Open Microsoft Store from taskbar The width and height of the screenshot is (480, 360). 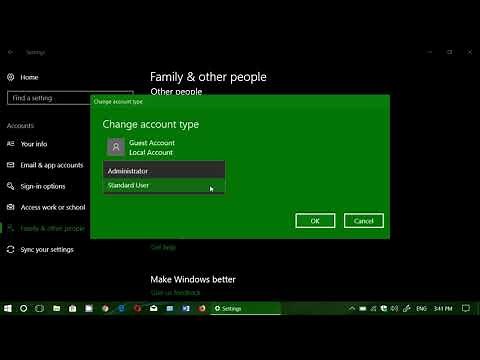point(72,309)
